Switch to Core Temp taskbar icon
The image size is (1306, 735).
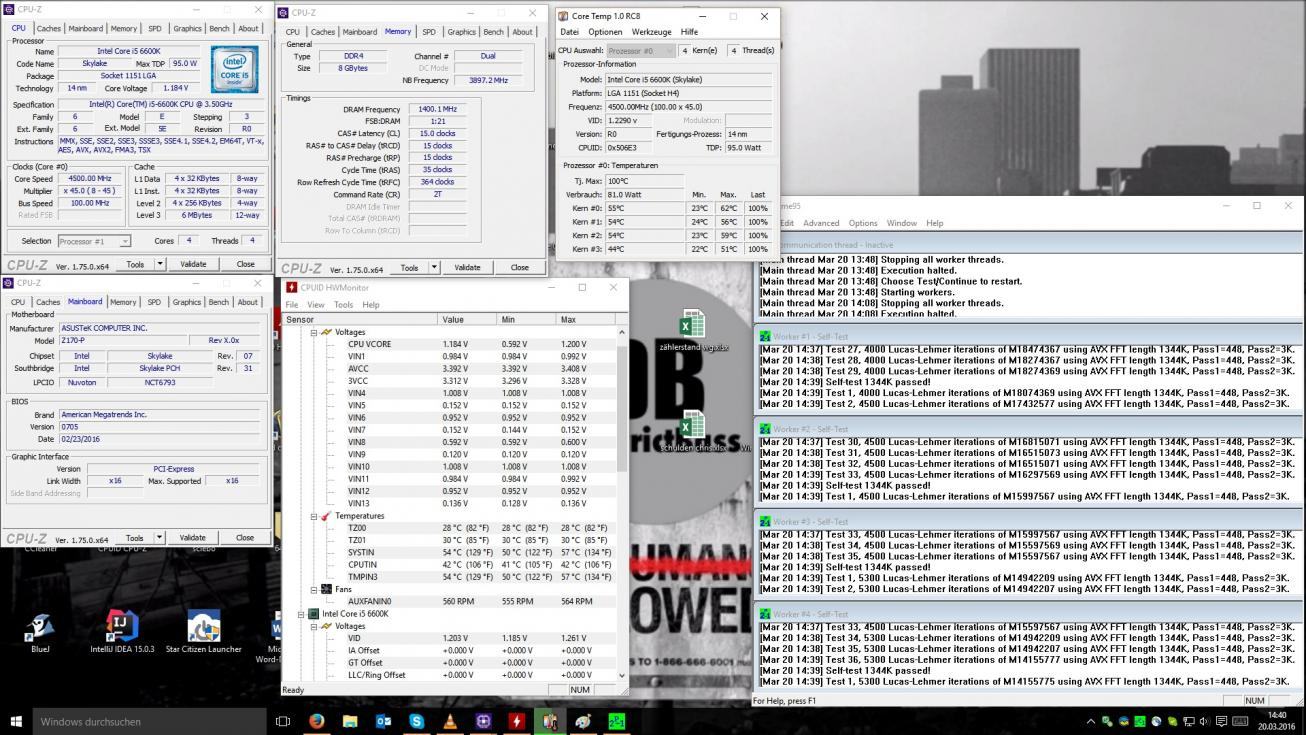[549, 721]
